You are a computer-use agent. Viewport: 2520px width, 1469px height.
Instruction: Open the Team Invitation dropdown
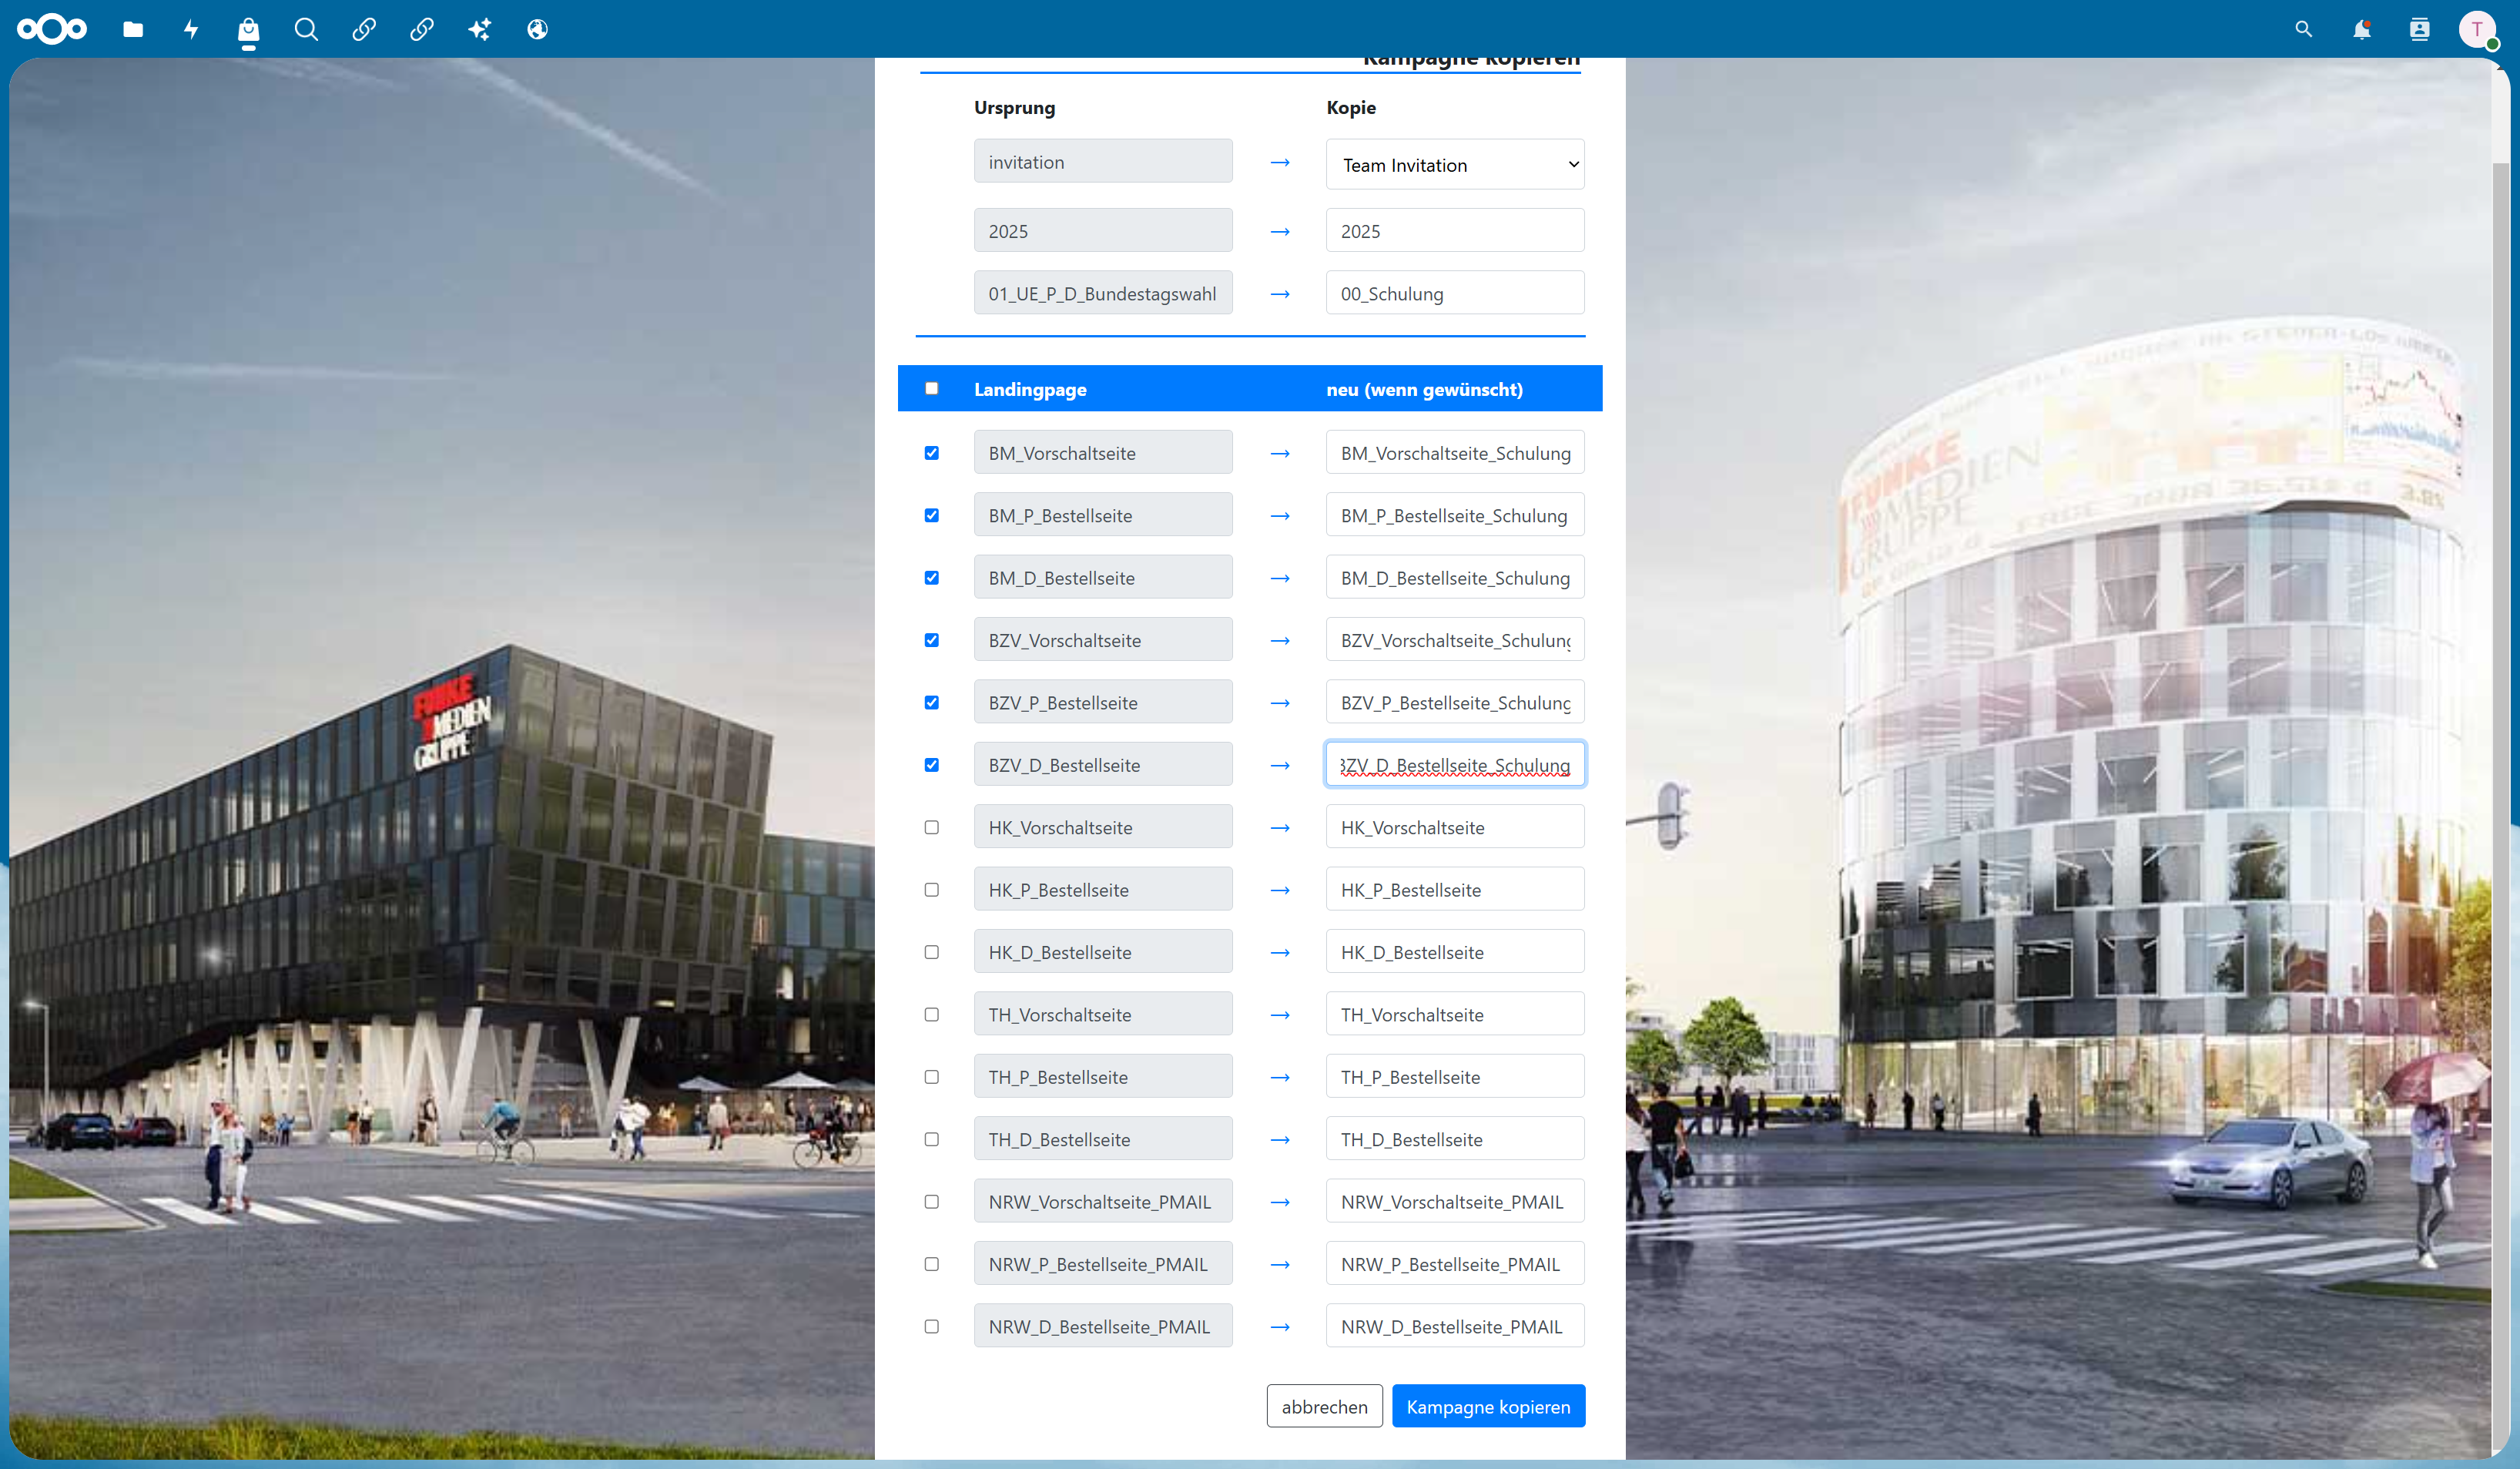click(x=1455, y=165)
